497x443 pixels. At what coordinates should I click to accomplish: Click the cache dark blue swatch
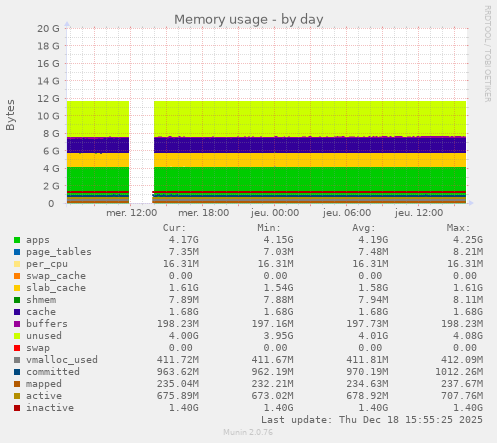coord(17,312)
